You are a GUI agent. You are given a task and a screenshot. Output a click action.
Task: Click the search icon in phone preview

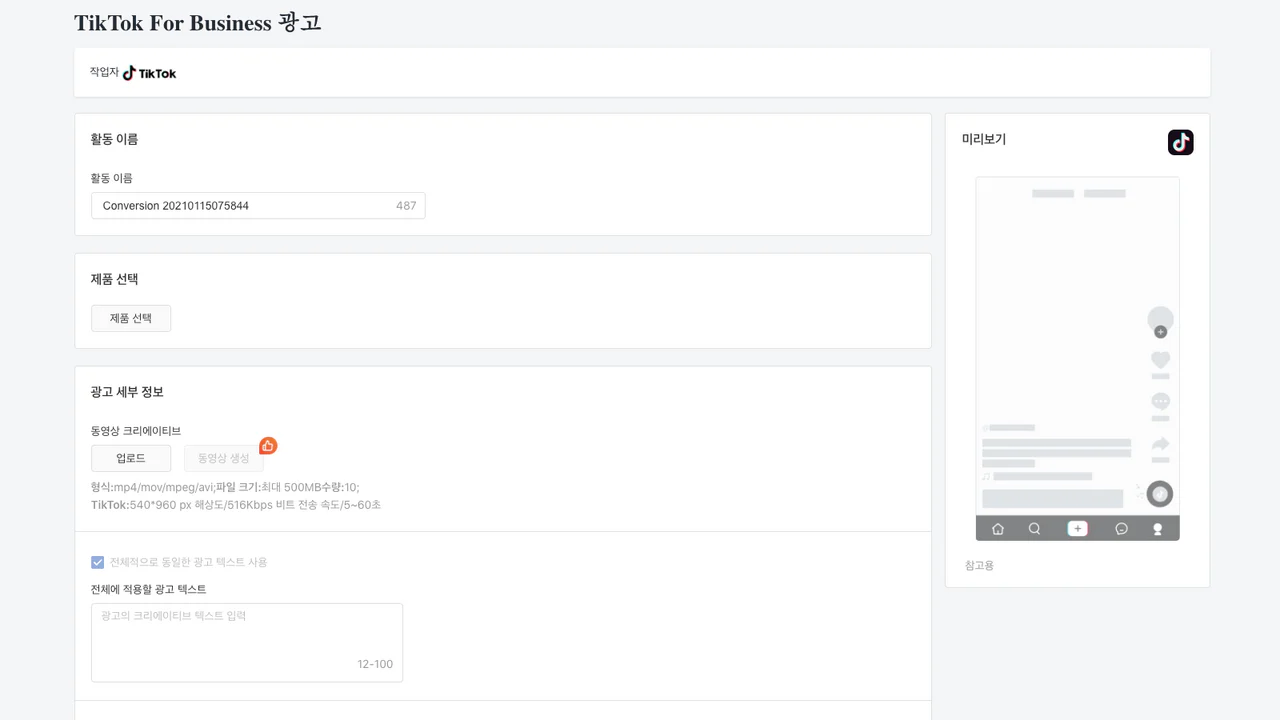tap(1034, 528)
